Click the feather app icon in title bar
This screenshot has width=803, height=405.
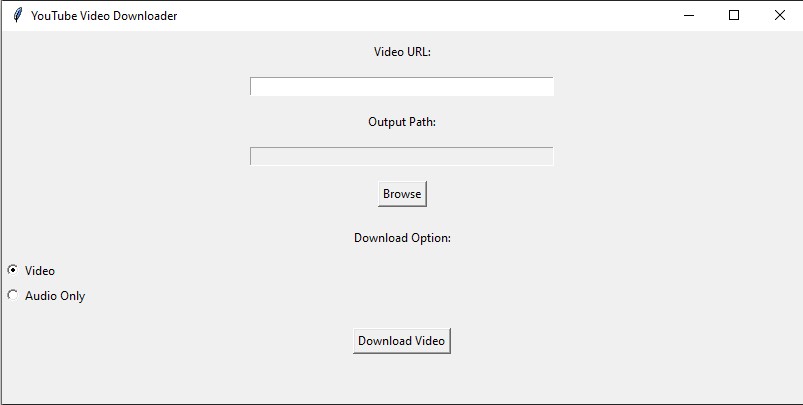click(17, 15)
